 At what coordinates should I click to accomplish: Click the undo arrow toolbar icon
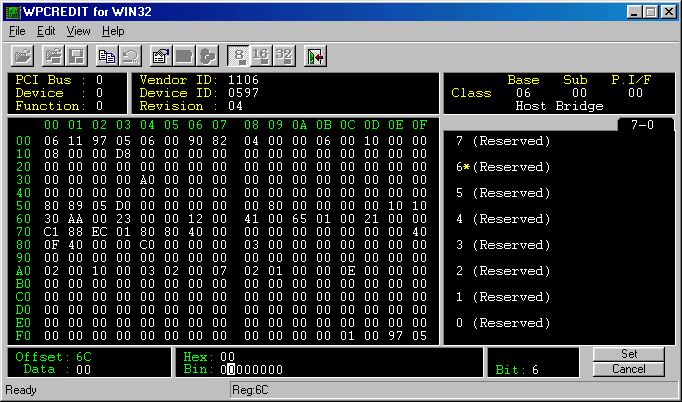click(130, 56)
